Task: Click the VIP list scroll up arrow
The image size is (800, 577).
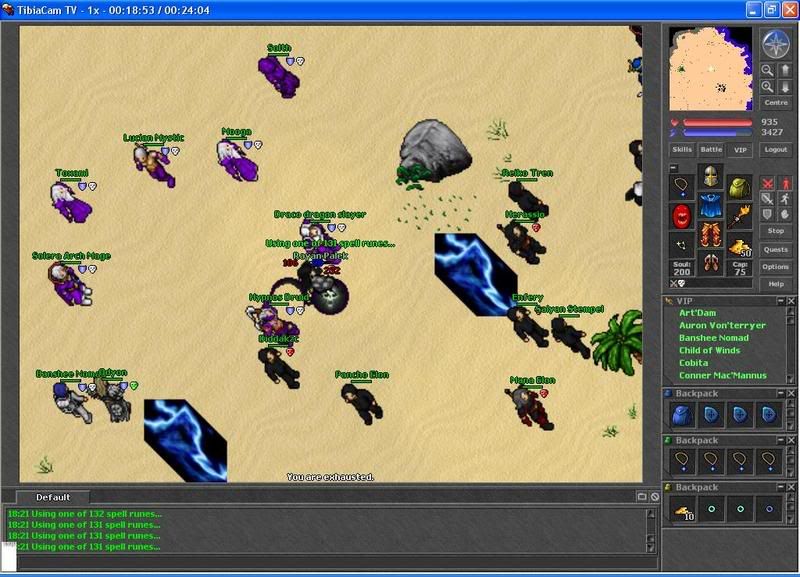Action: click(x=790, y=311)
